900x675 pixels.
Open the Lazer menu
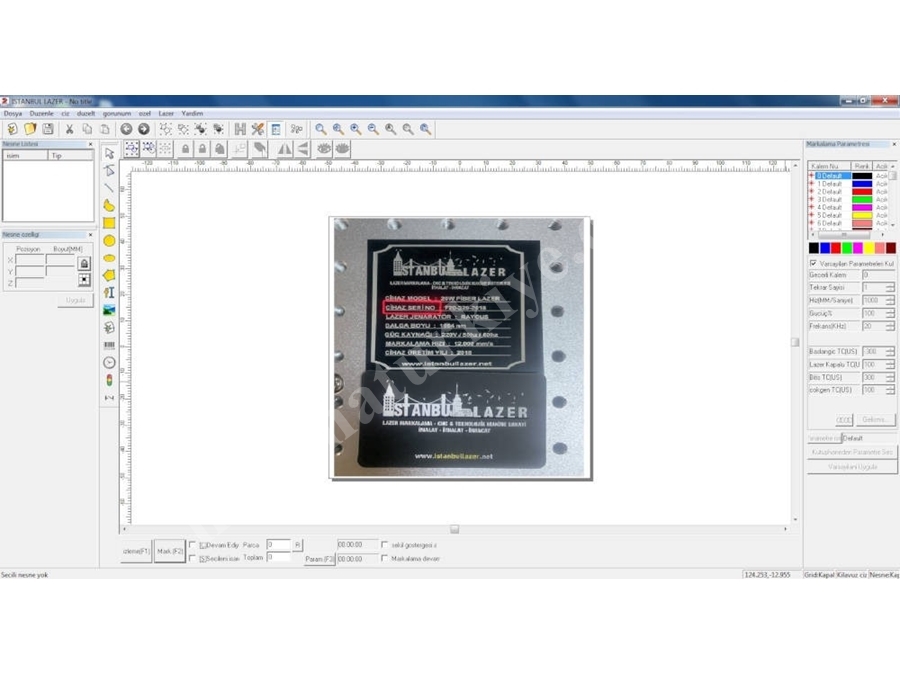pos(166,114)
